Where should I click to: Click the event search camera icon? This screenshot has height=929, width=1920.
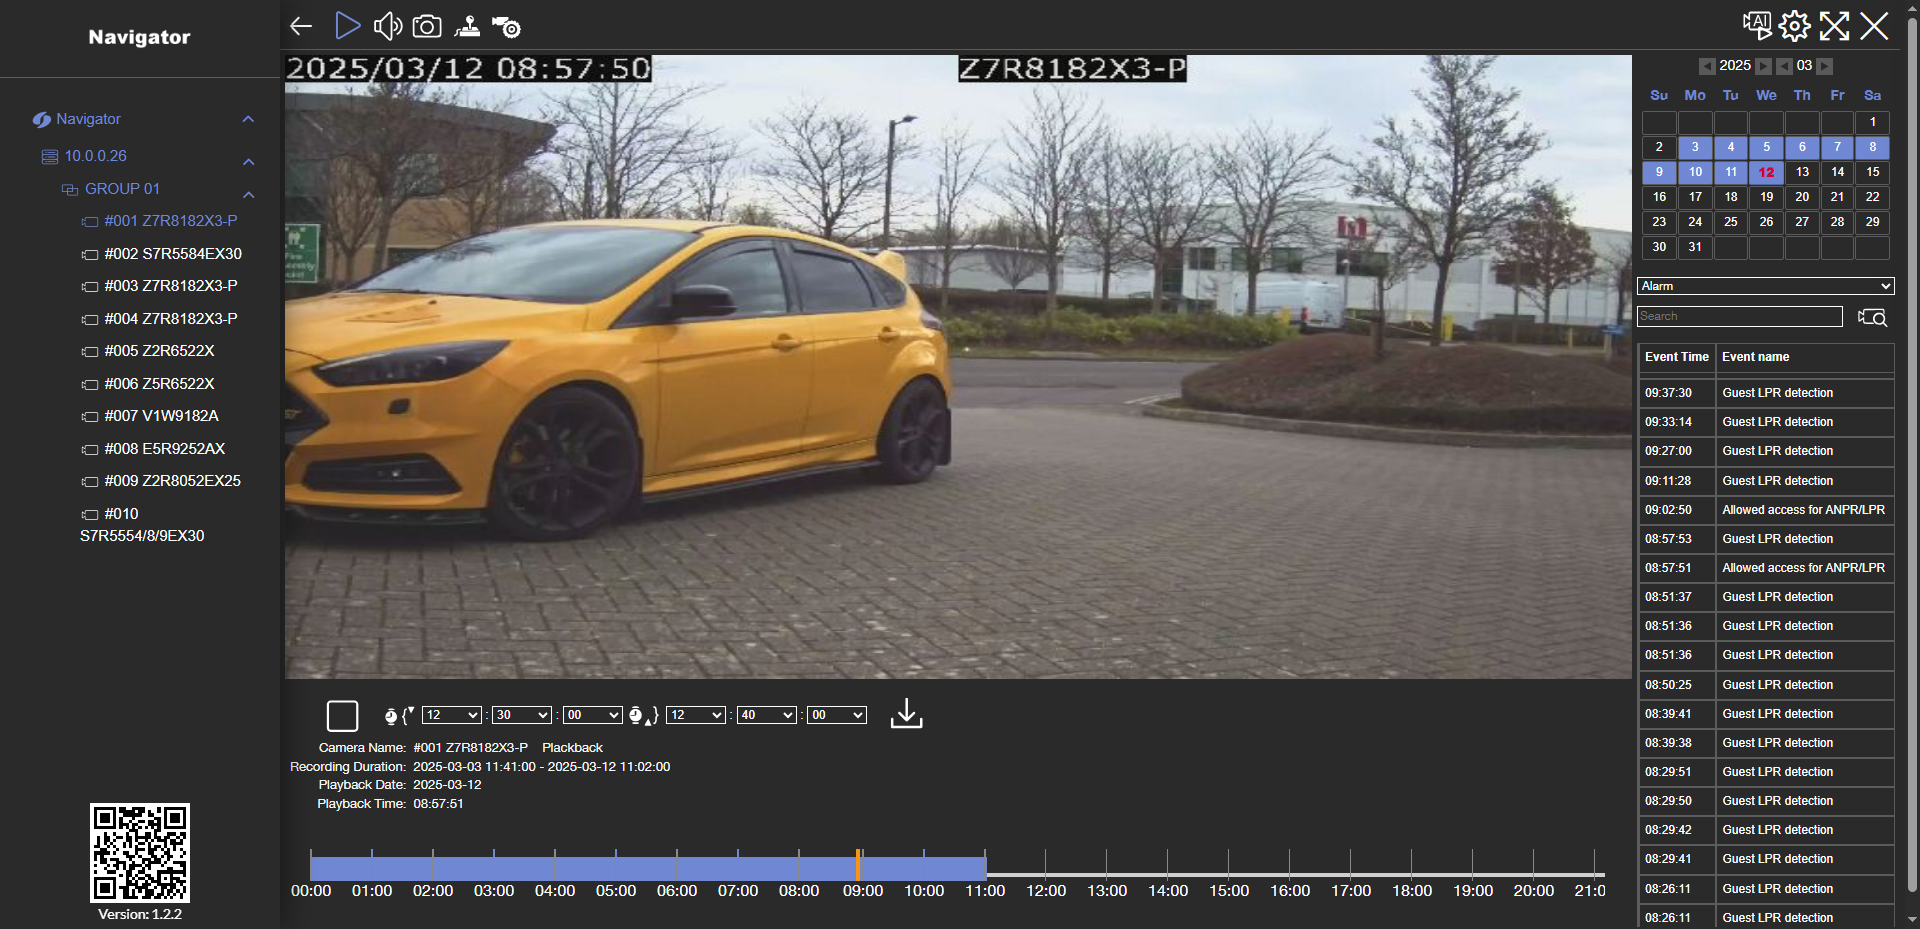[1872, 317]
